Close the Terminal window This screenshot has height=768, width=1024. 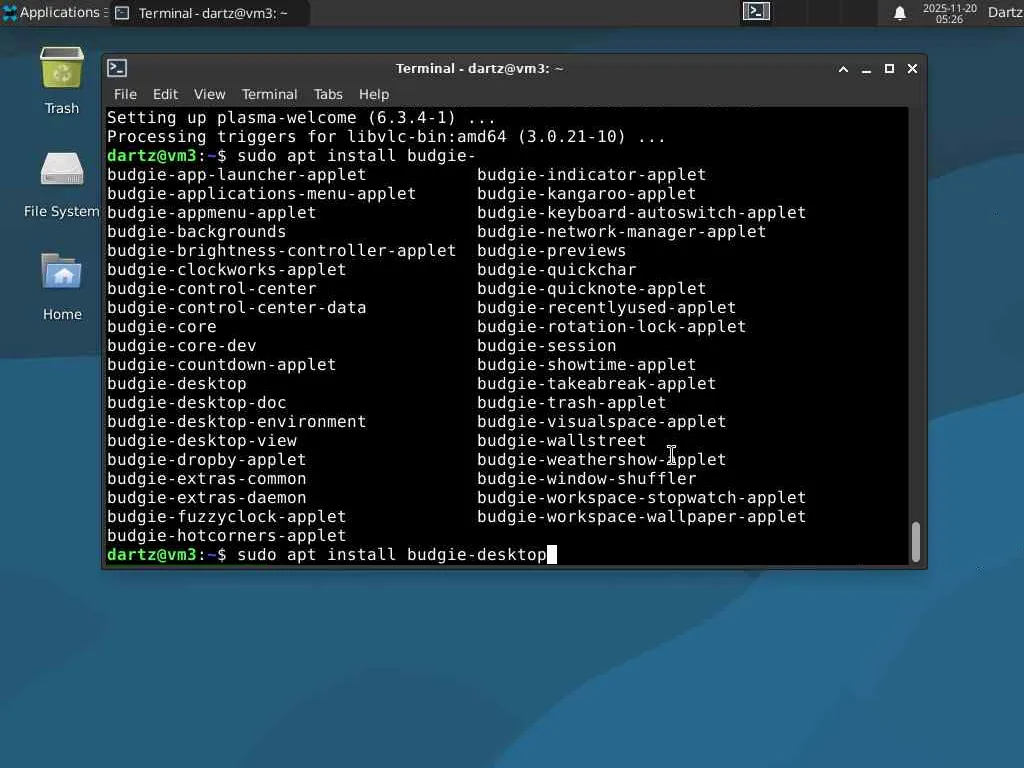(912, 69)
